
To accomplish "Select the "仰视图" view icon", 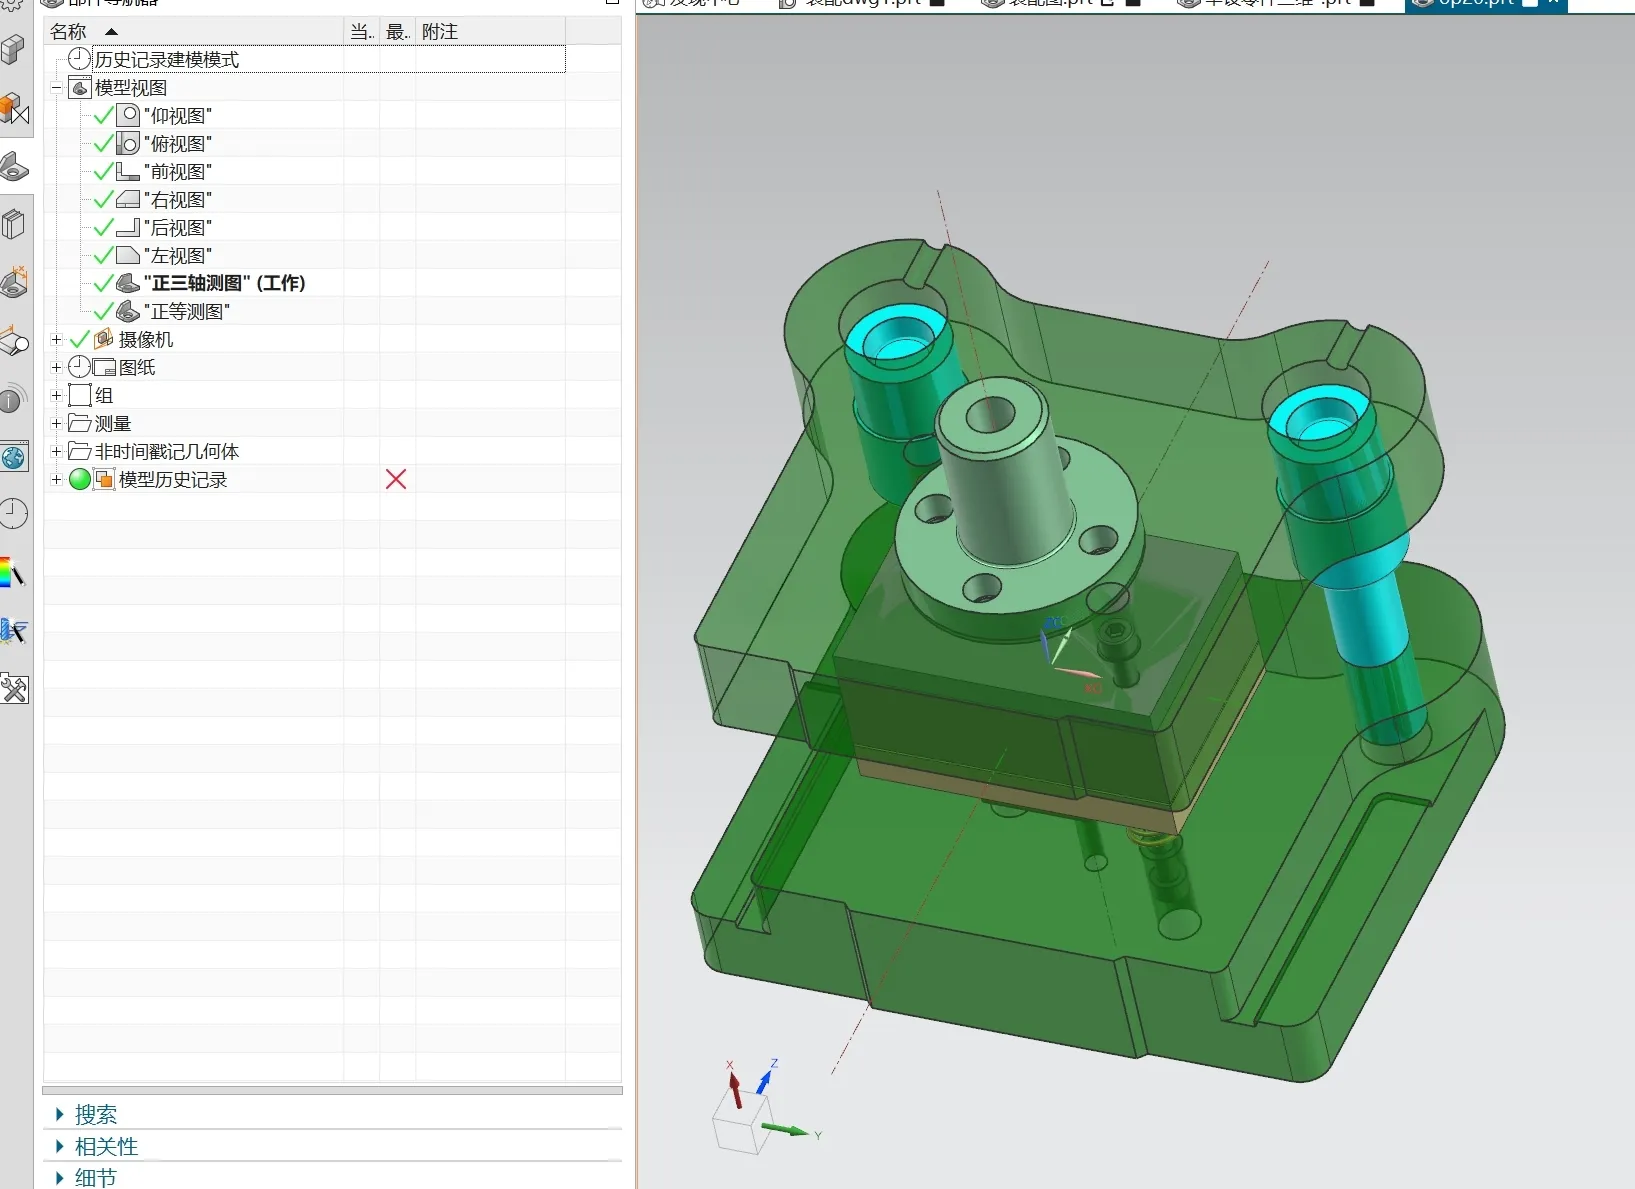I will click(x=128, y=115).
